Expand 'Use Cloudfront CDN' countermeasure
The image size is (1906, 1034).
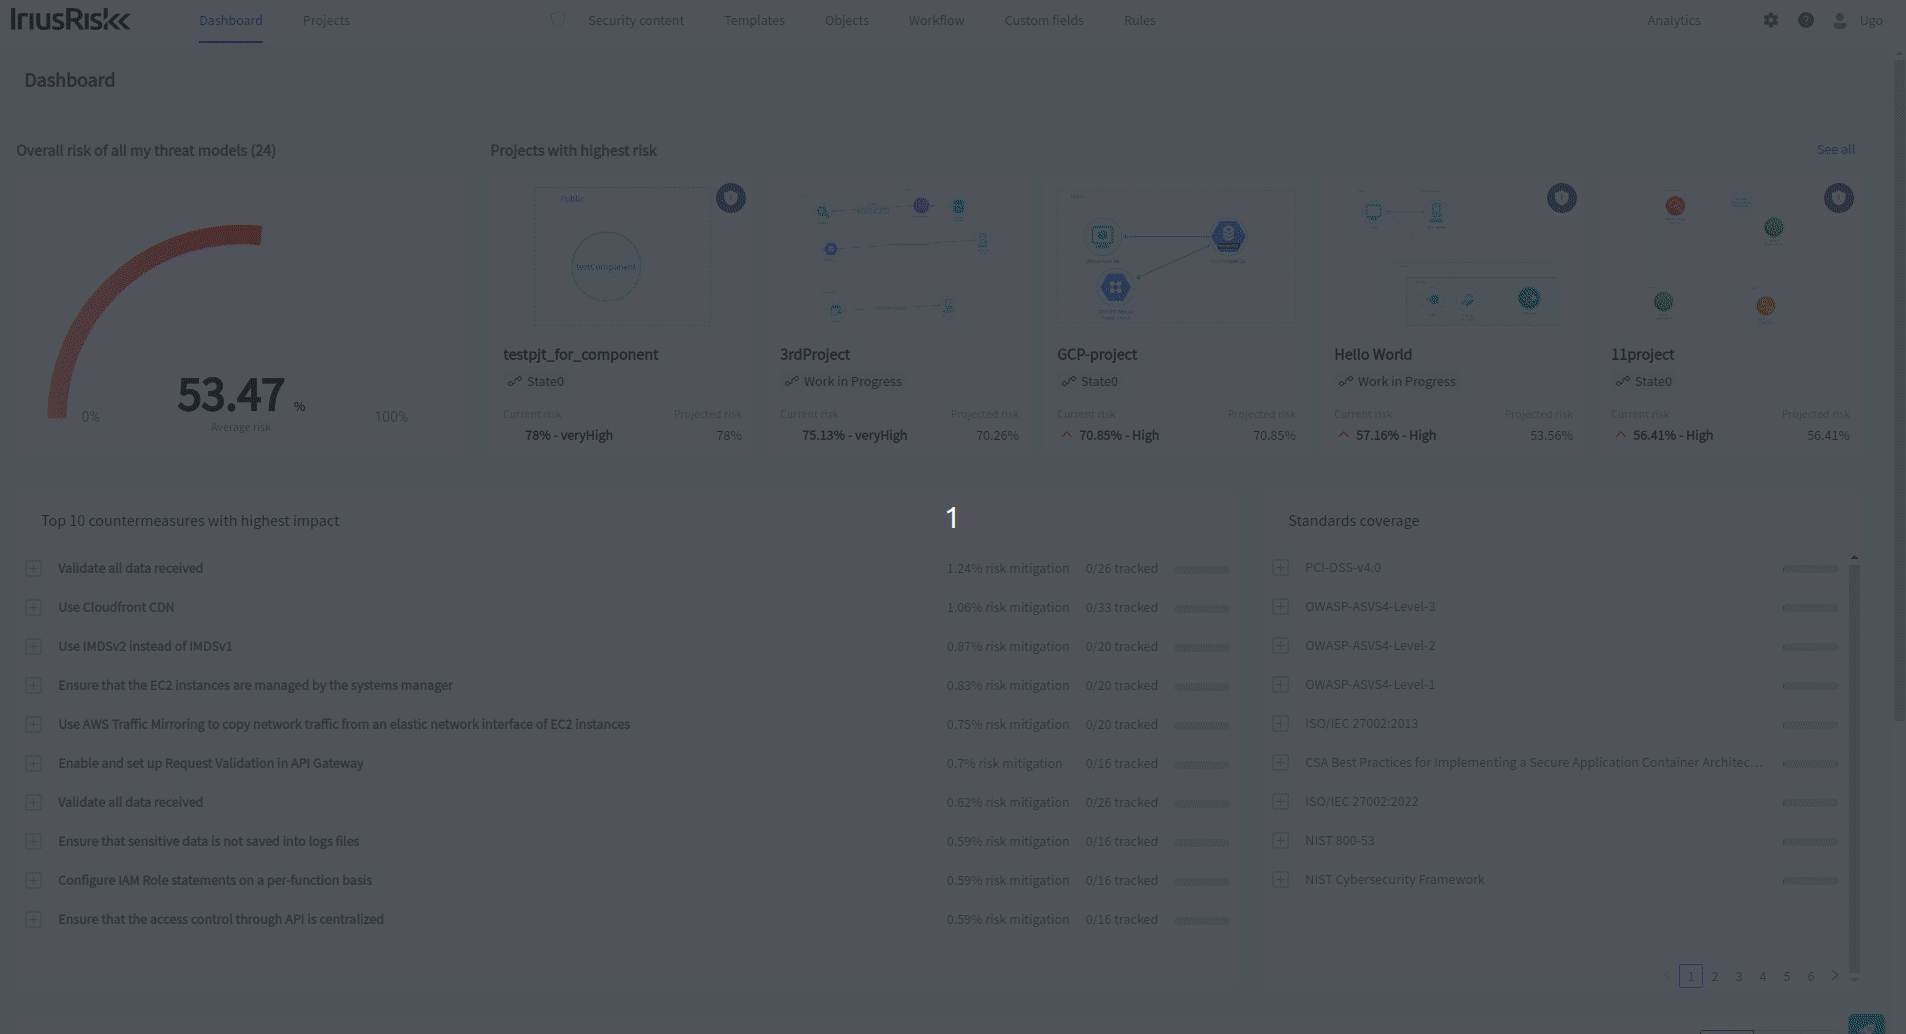pos(35,607)
